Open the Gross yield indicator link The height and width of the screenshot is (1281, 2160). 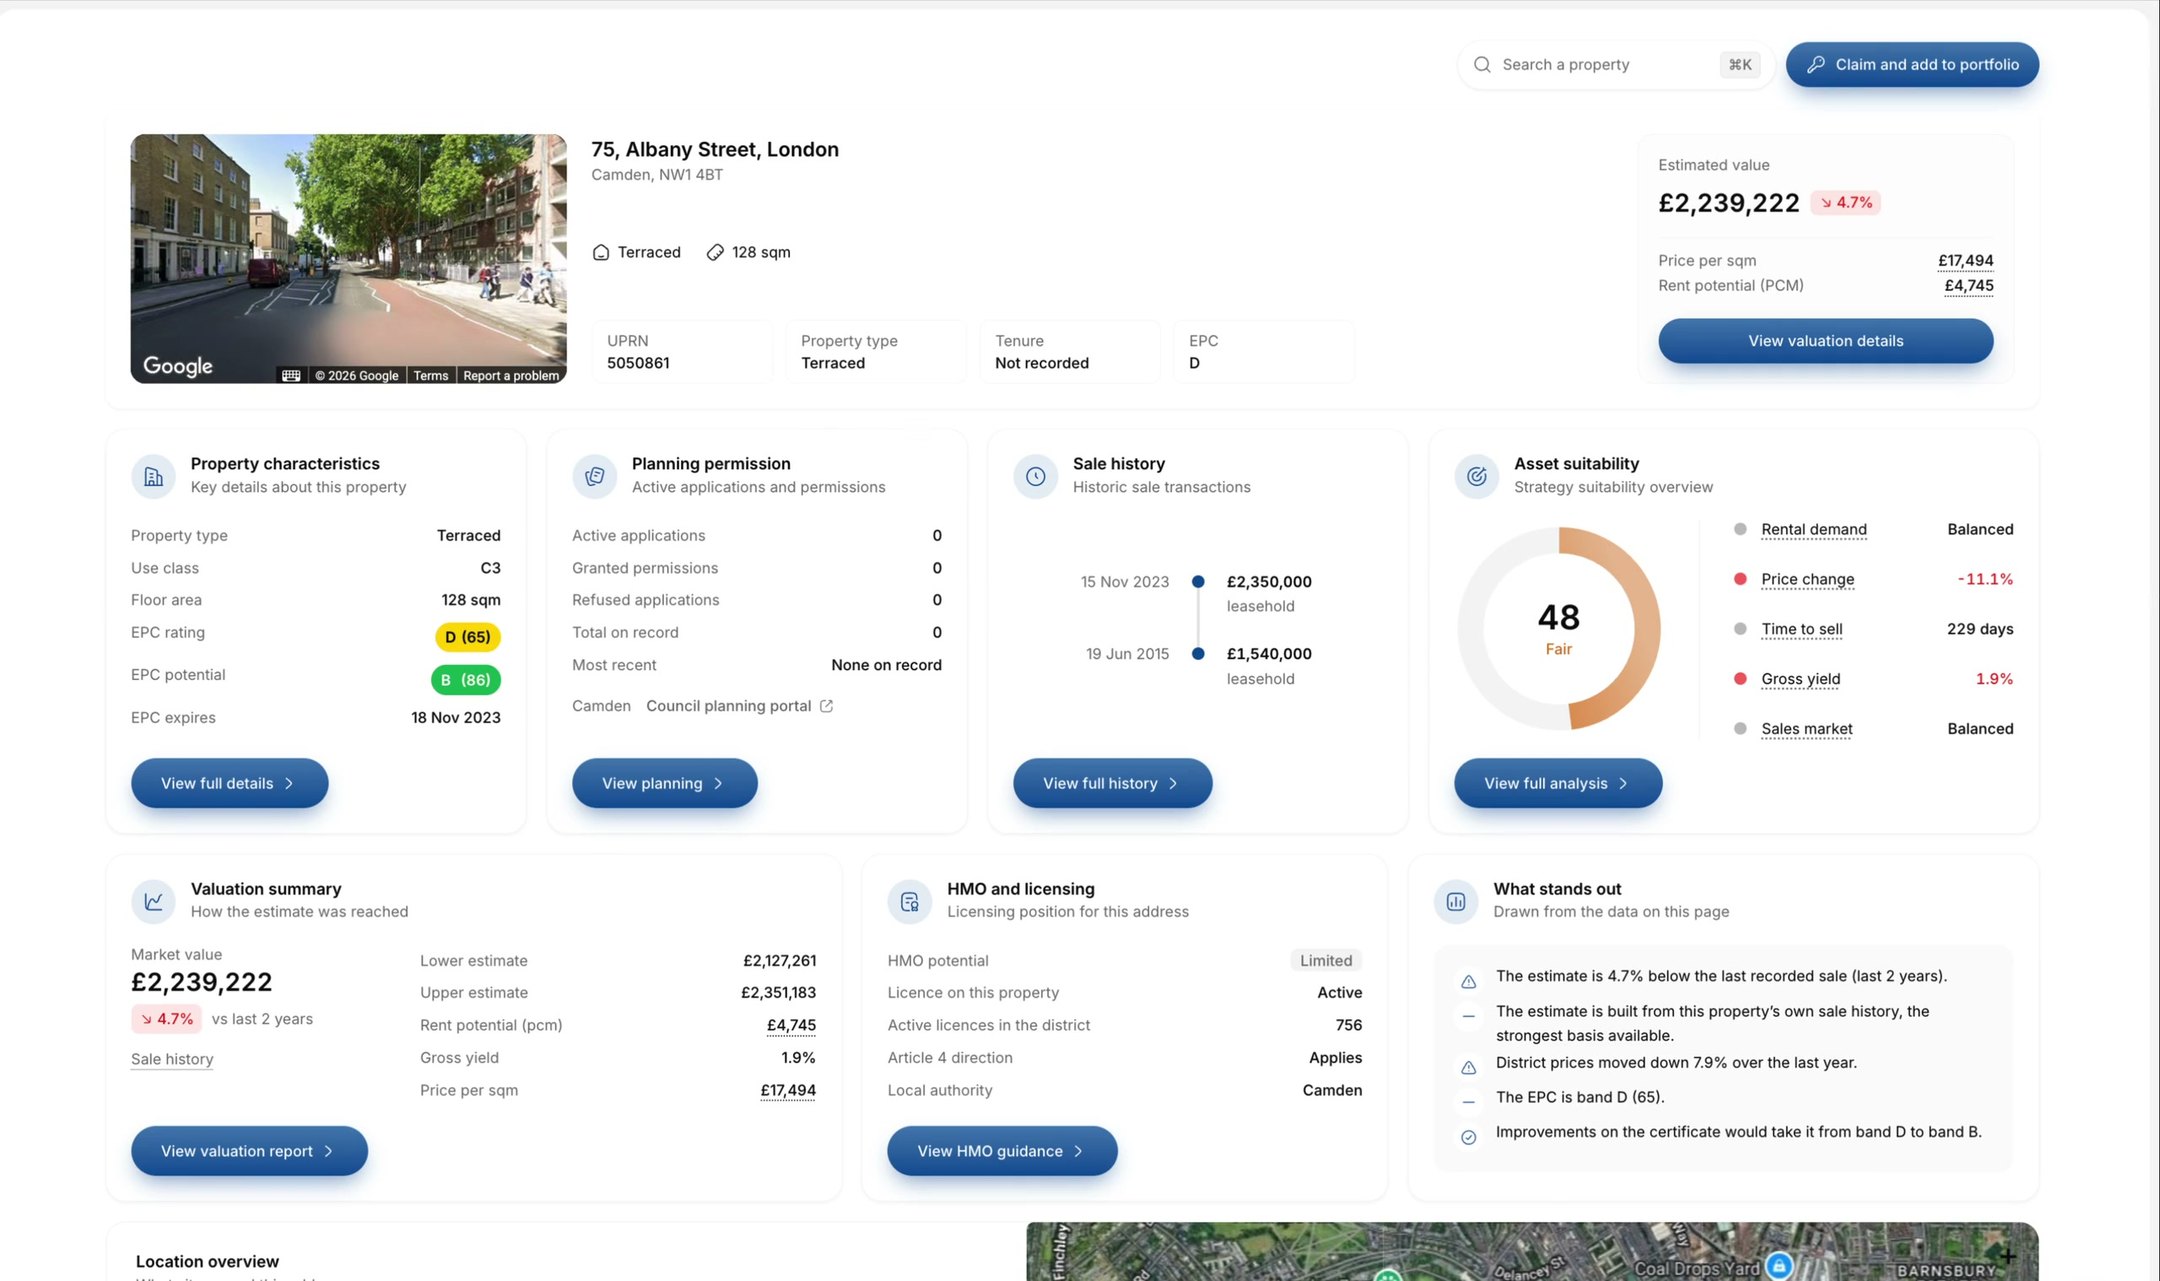pyautogui.click(x=1800, y=680)
